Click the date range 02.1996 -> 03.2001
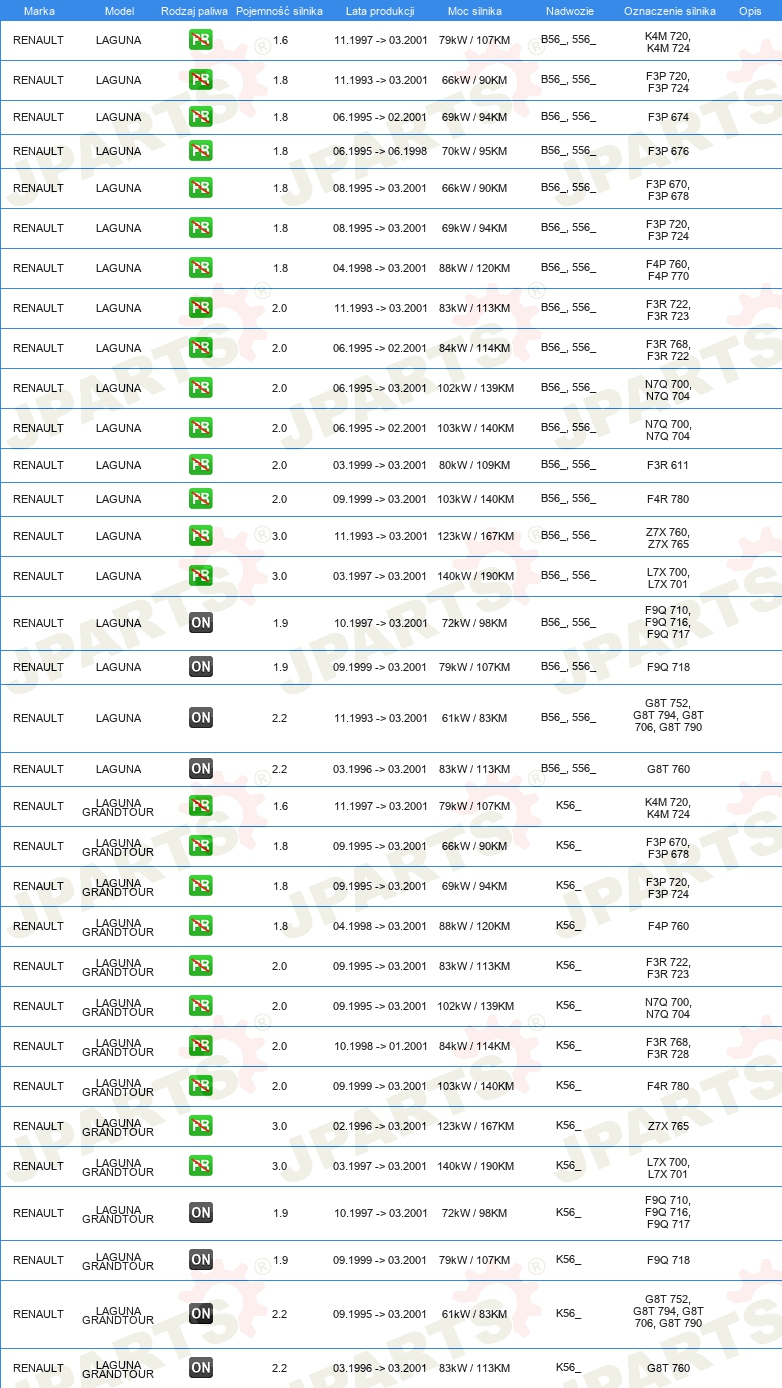This screenshot has width=782, height=1388. (x=380, y=1126)
